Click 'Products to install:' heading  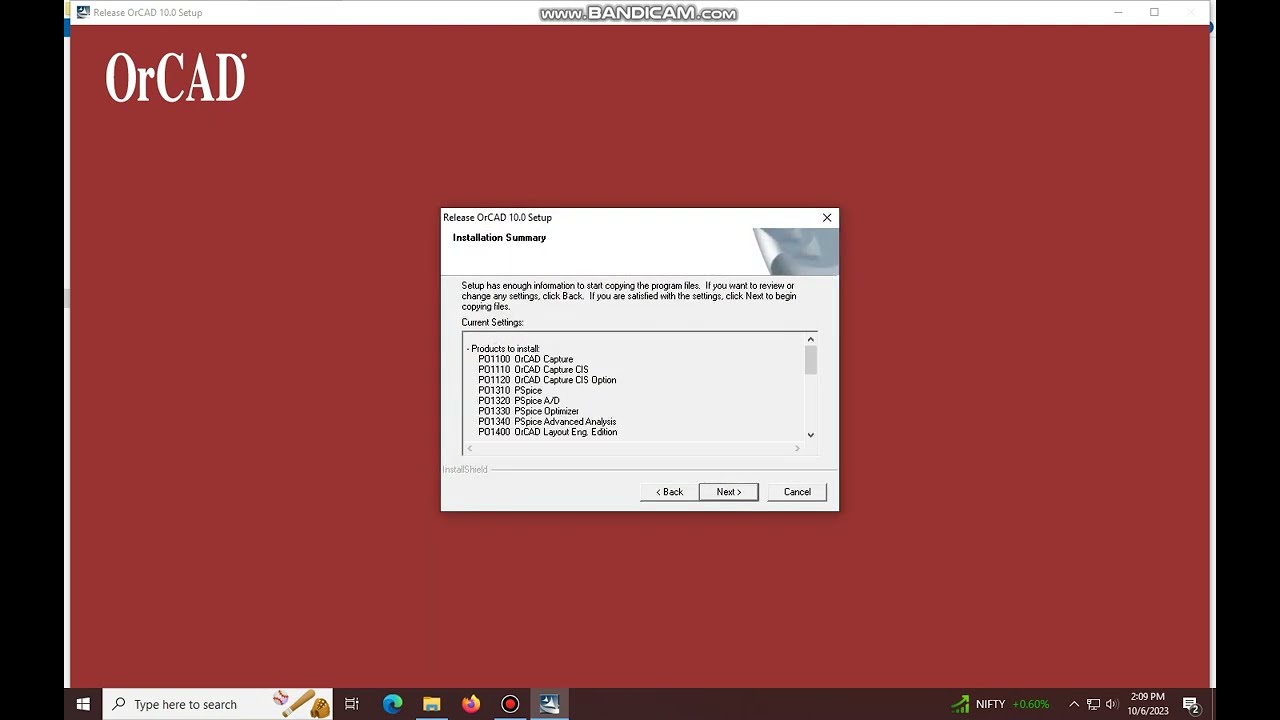505,349
